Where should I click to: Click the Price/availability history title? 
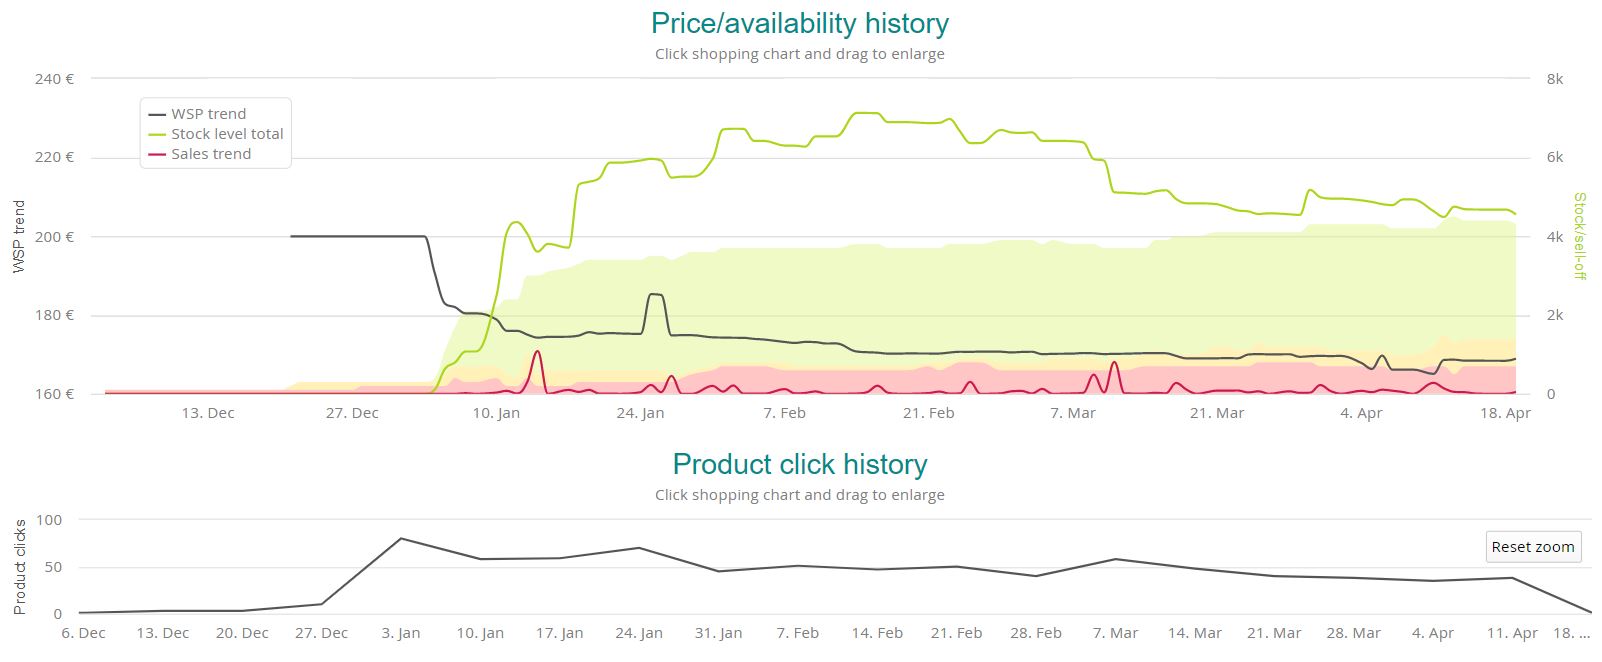799,23
